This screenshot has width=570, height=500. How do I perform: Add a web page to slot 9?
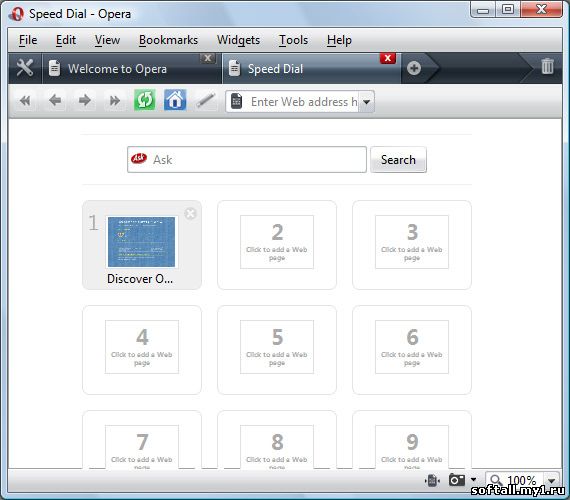point(412,447)
